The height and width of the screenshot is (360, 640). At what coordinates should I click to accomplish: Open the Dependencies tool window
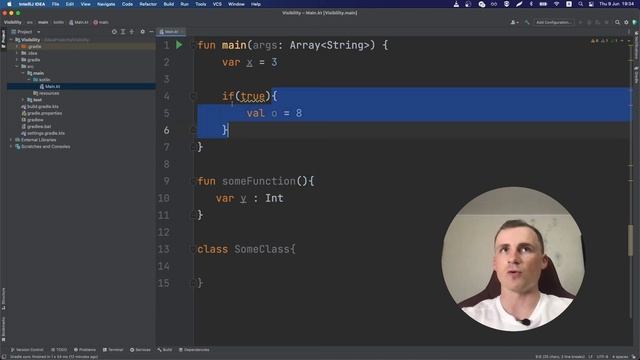tap(194, 350)
